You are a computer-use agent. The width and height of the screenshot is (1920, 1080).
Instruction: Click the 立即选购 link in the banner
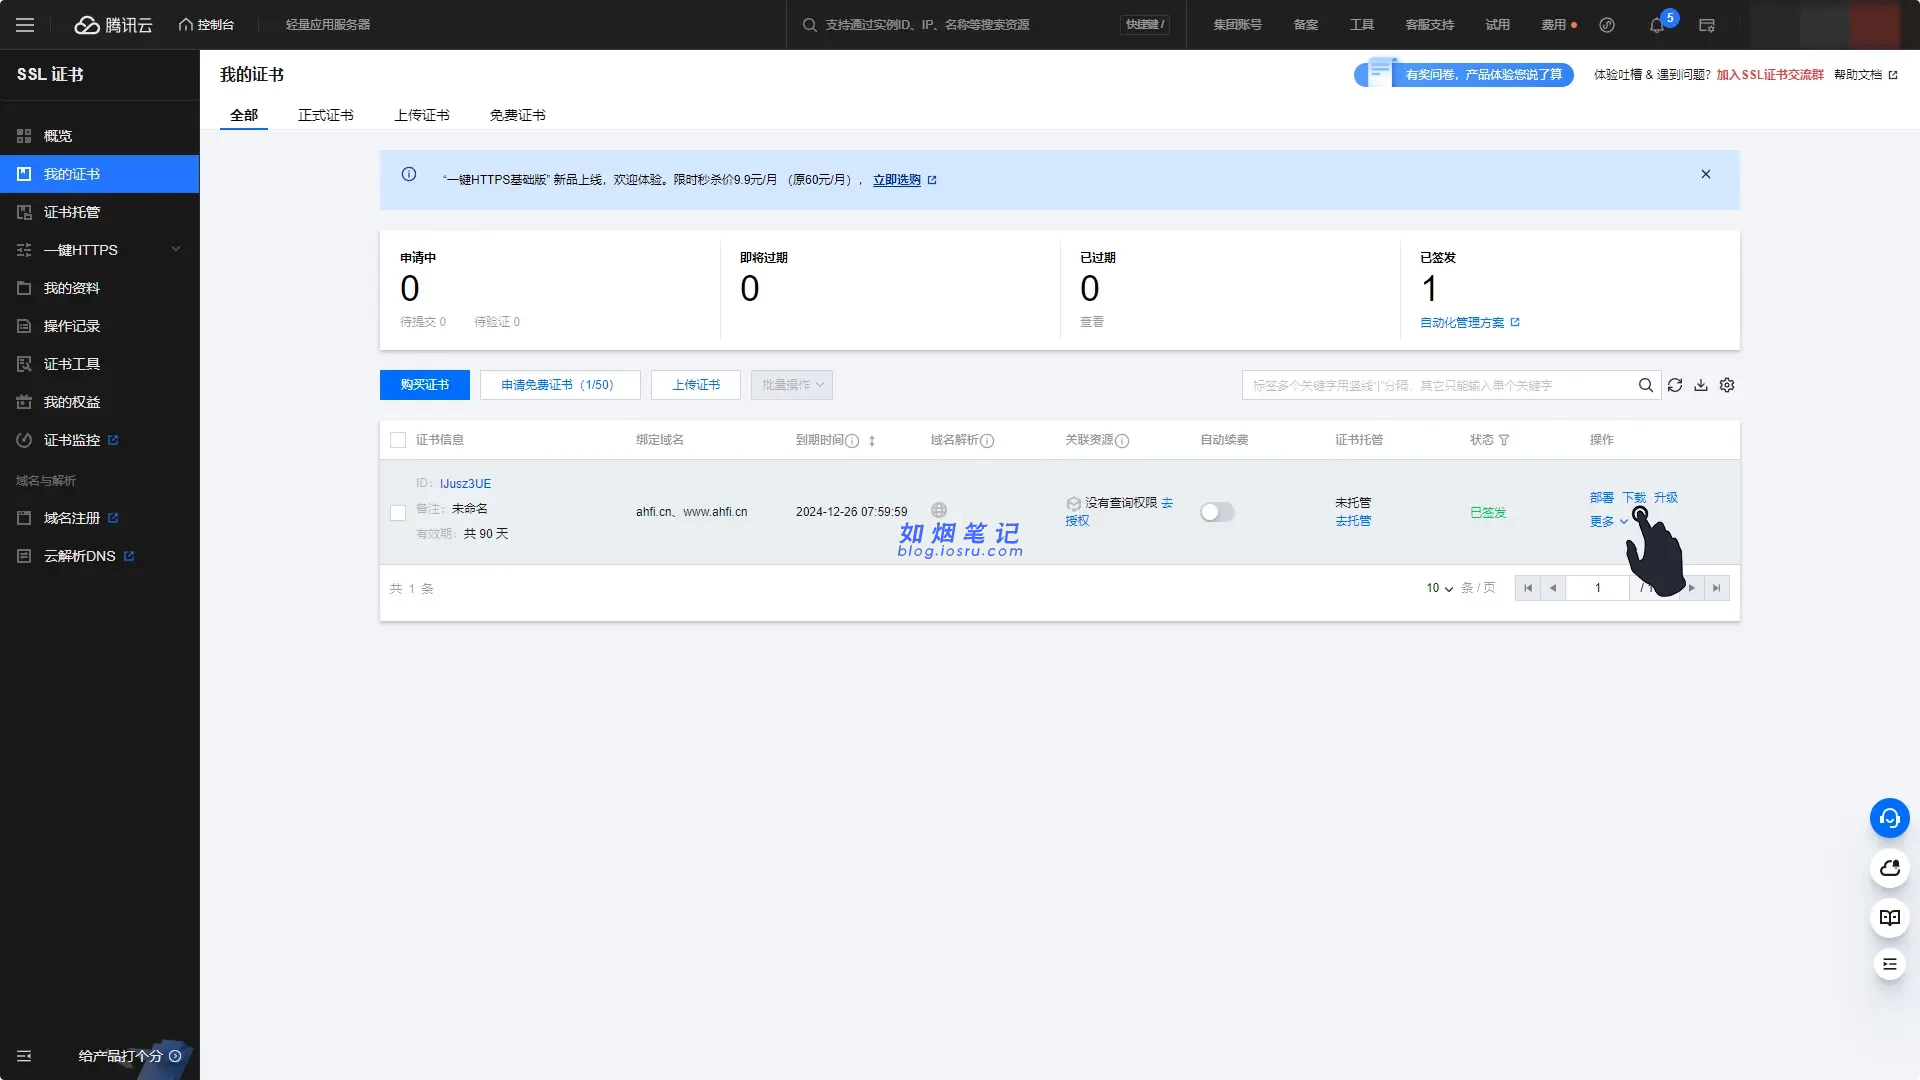tap(897, 180)
